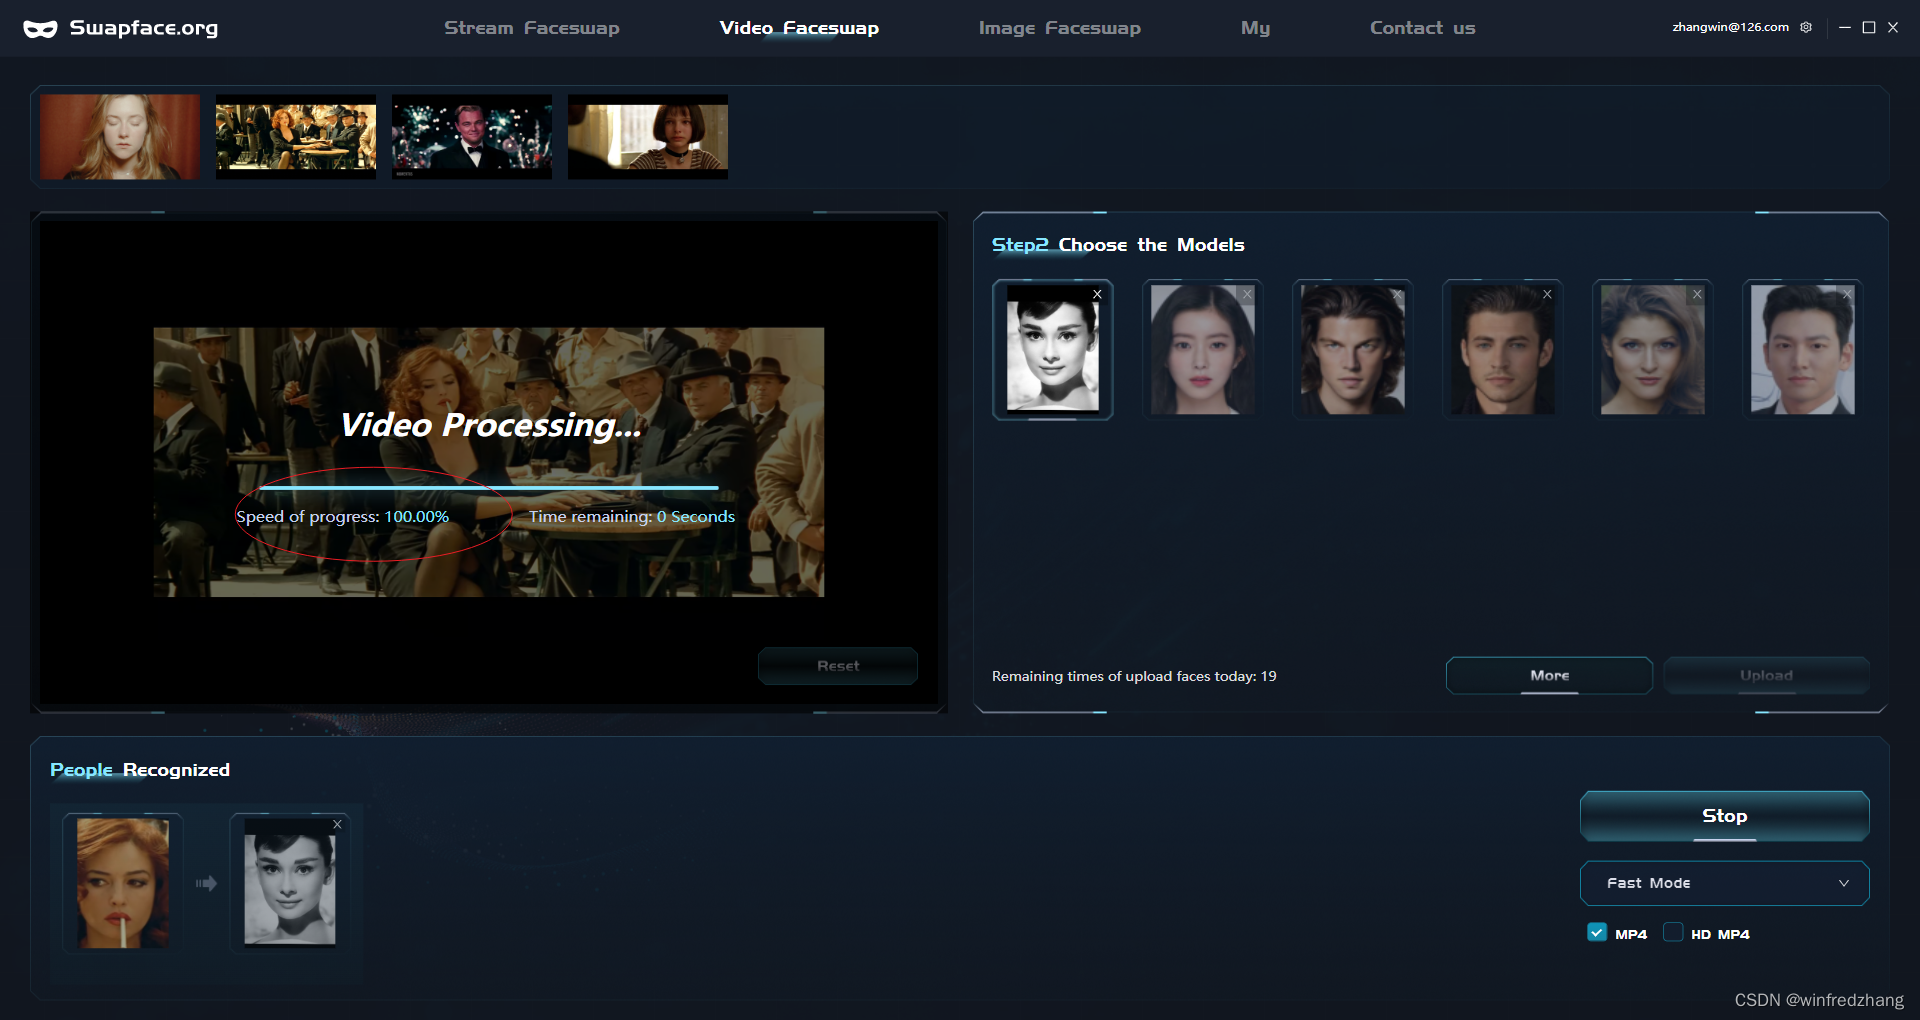Remove assigned face in People Recognized
Image resolution: width=1920 pixels, height=1020 pixels.
pos(337,824)
